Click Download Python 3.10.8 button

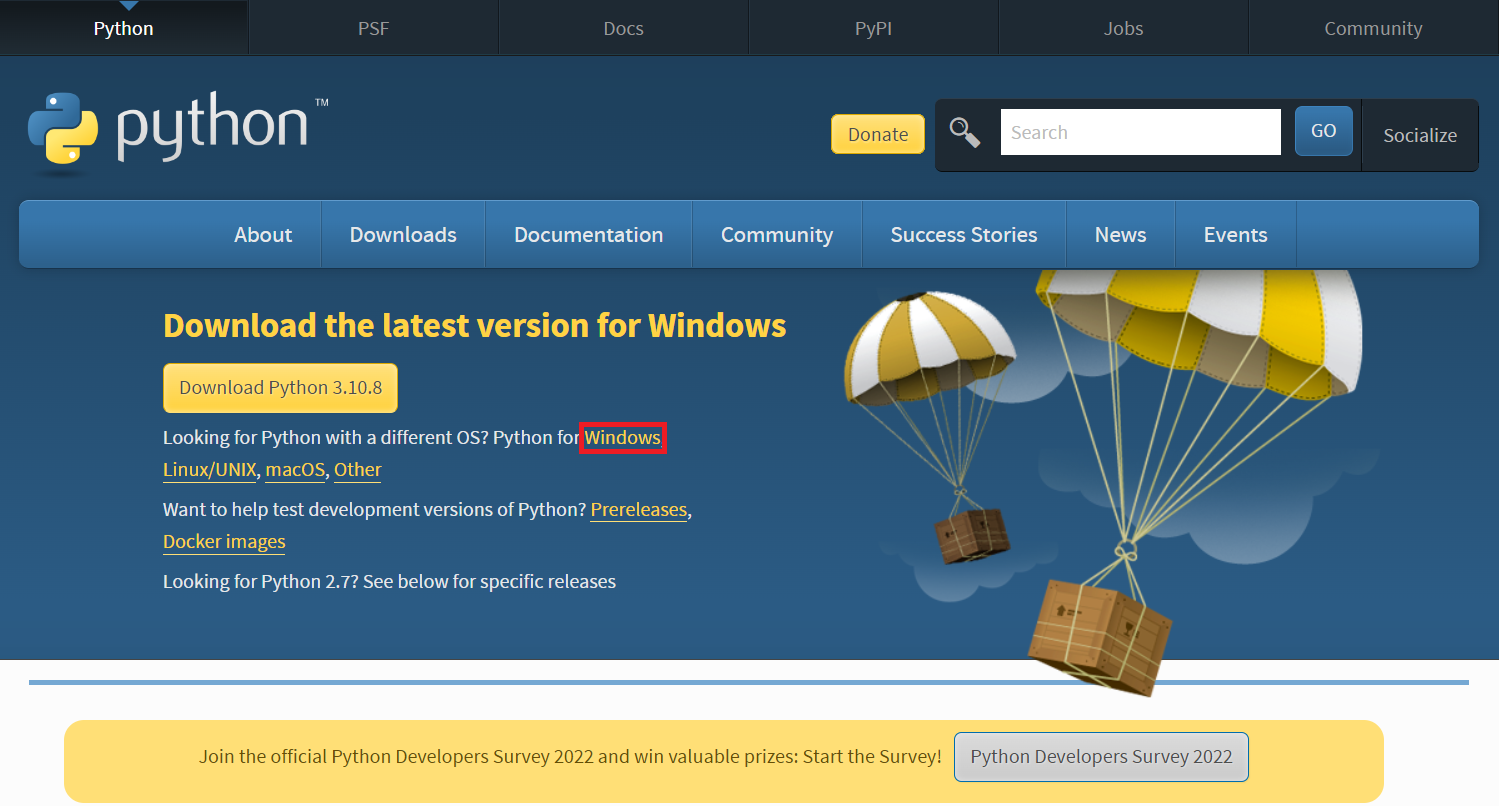(x=280, y=388)
